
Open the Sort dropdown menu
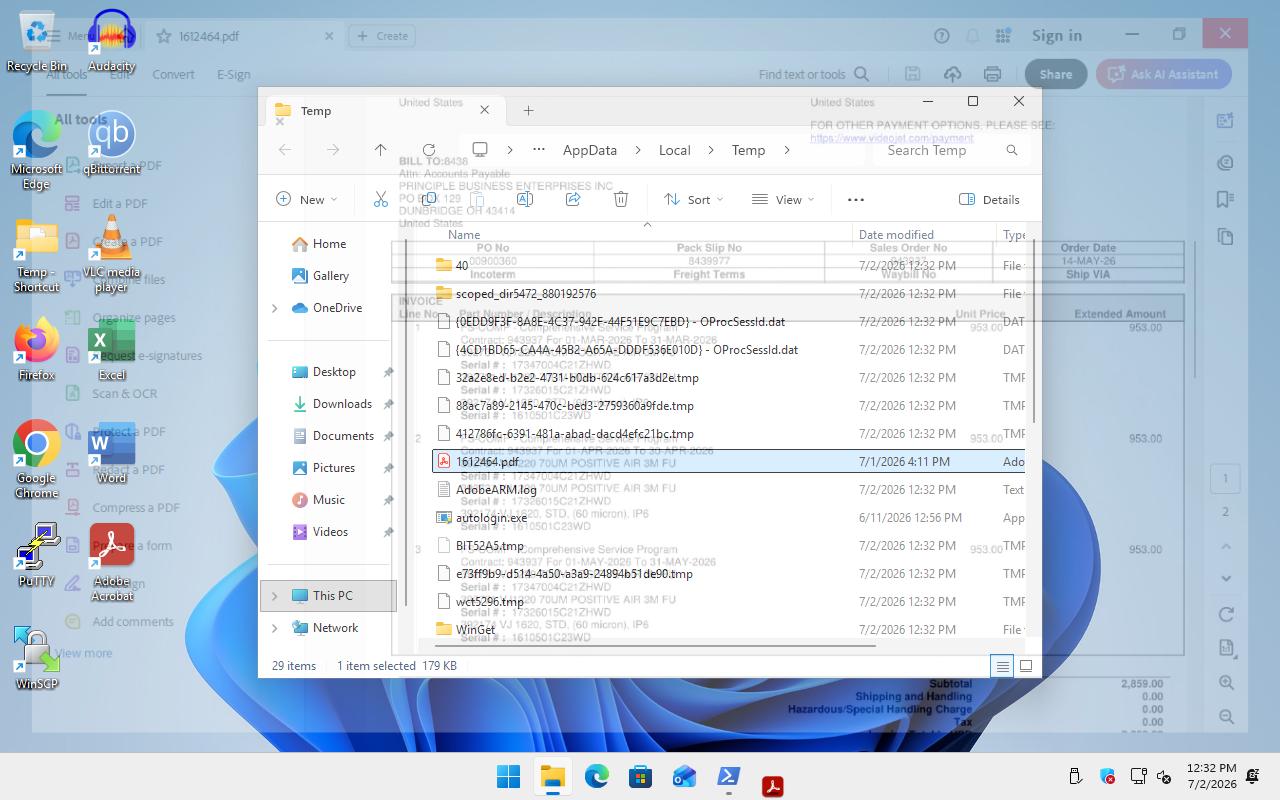click(694, 199)
